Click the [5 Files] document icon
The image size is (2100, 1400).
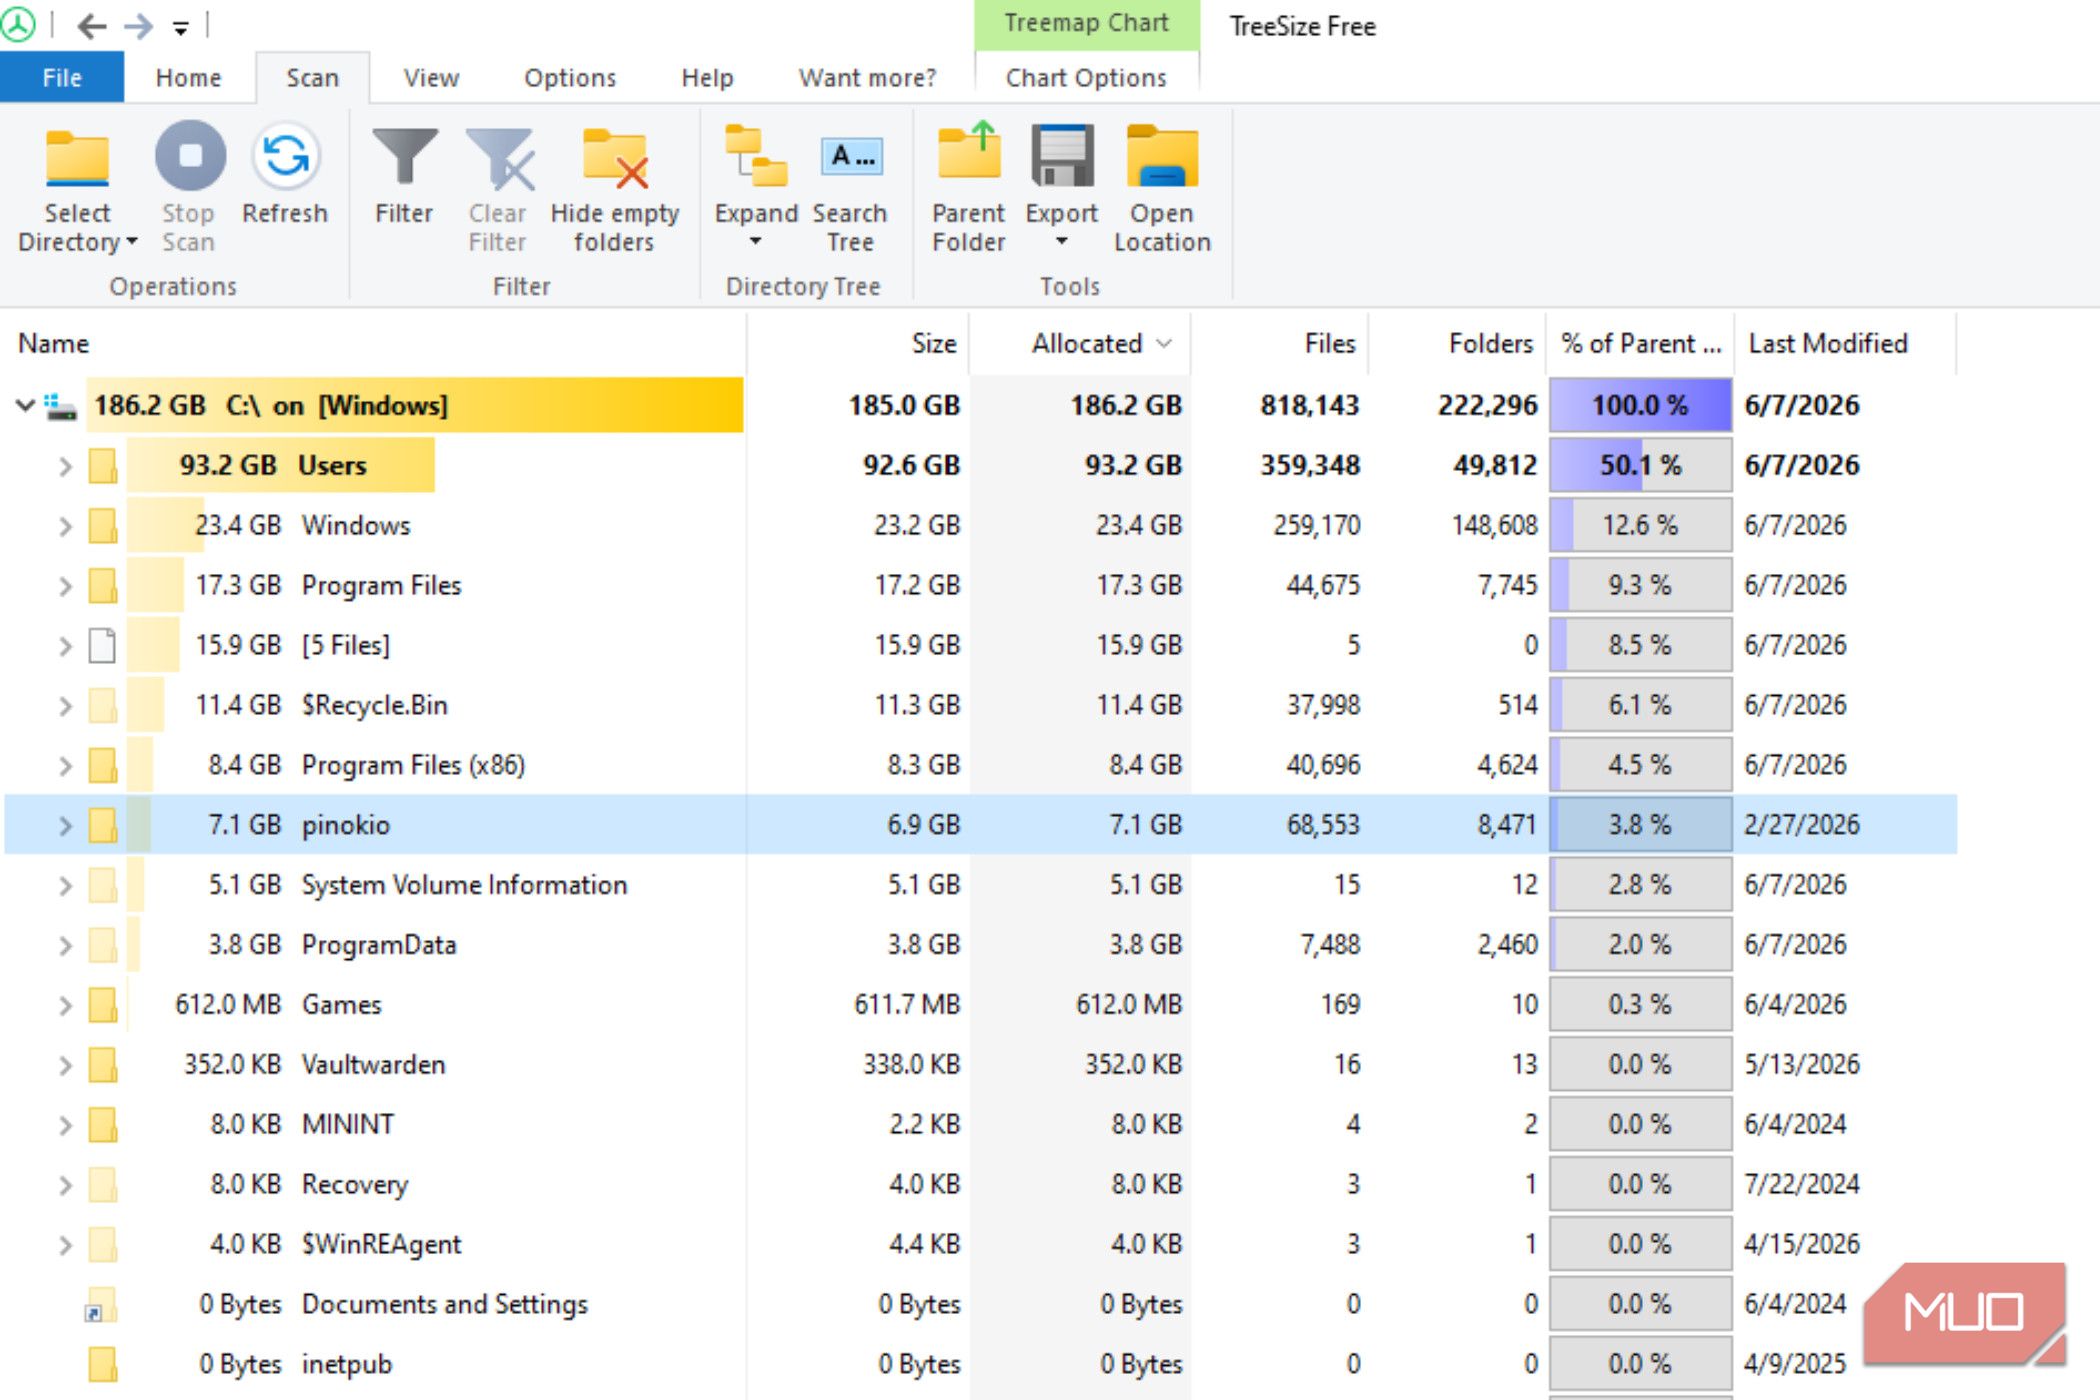click(x=102, y=645)
